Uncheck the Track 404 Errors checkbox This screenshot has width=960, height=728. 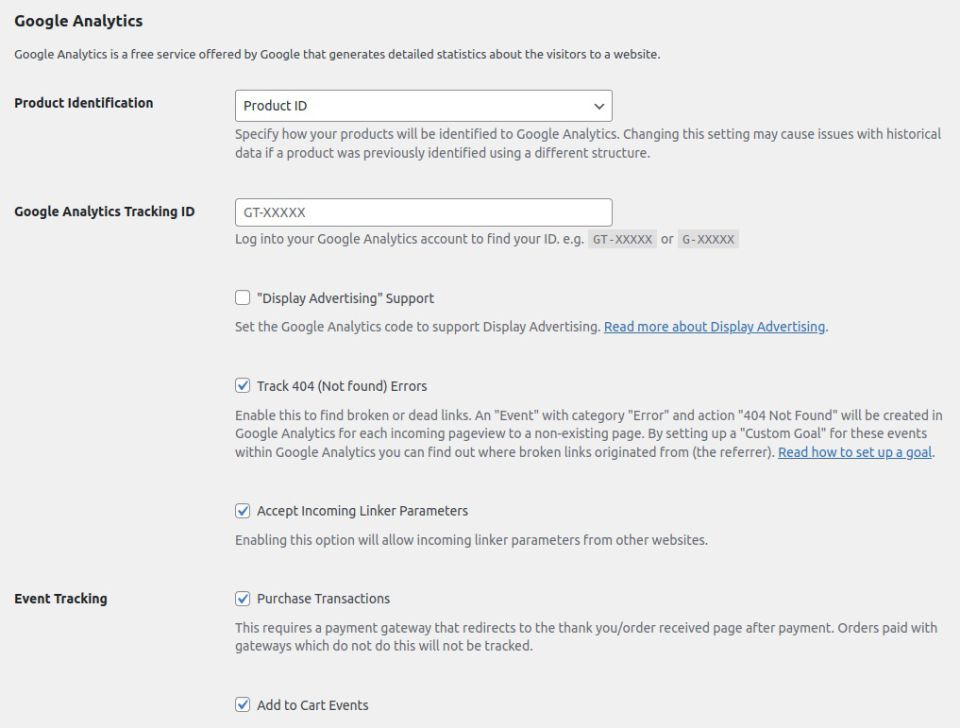pos(243,386)
